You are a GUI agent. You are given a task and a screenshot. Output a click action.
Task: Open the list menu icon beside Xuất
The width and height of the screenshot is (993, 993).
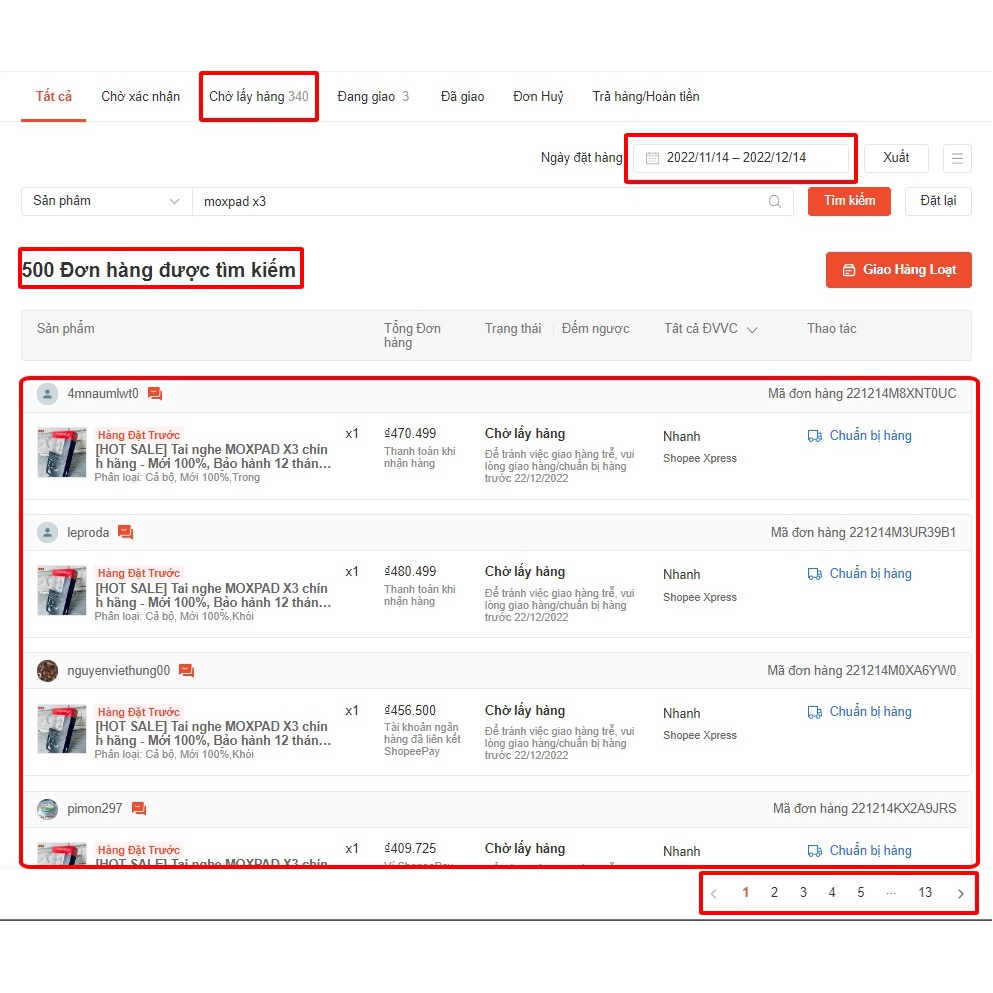click(x=957, y=158)
